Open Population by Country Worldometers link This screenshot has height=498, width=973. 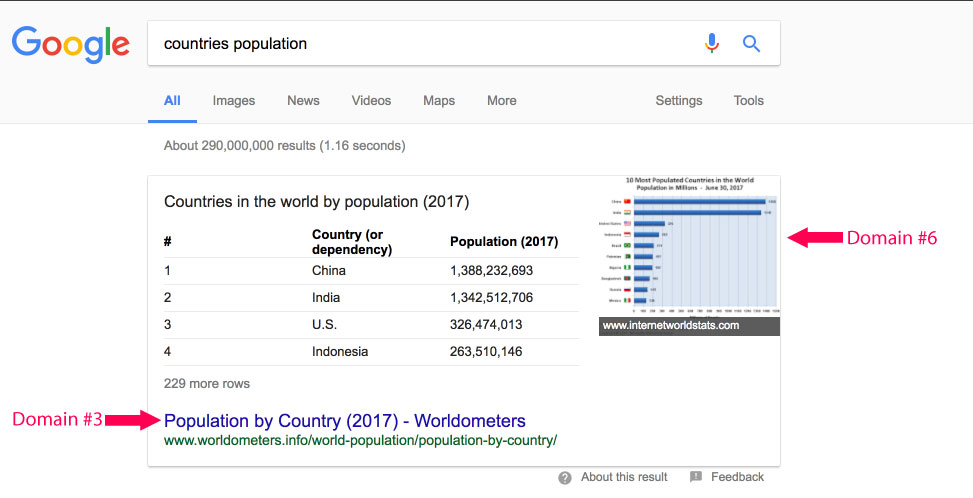(x=344, y=420)
